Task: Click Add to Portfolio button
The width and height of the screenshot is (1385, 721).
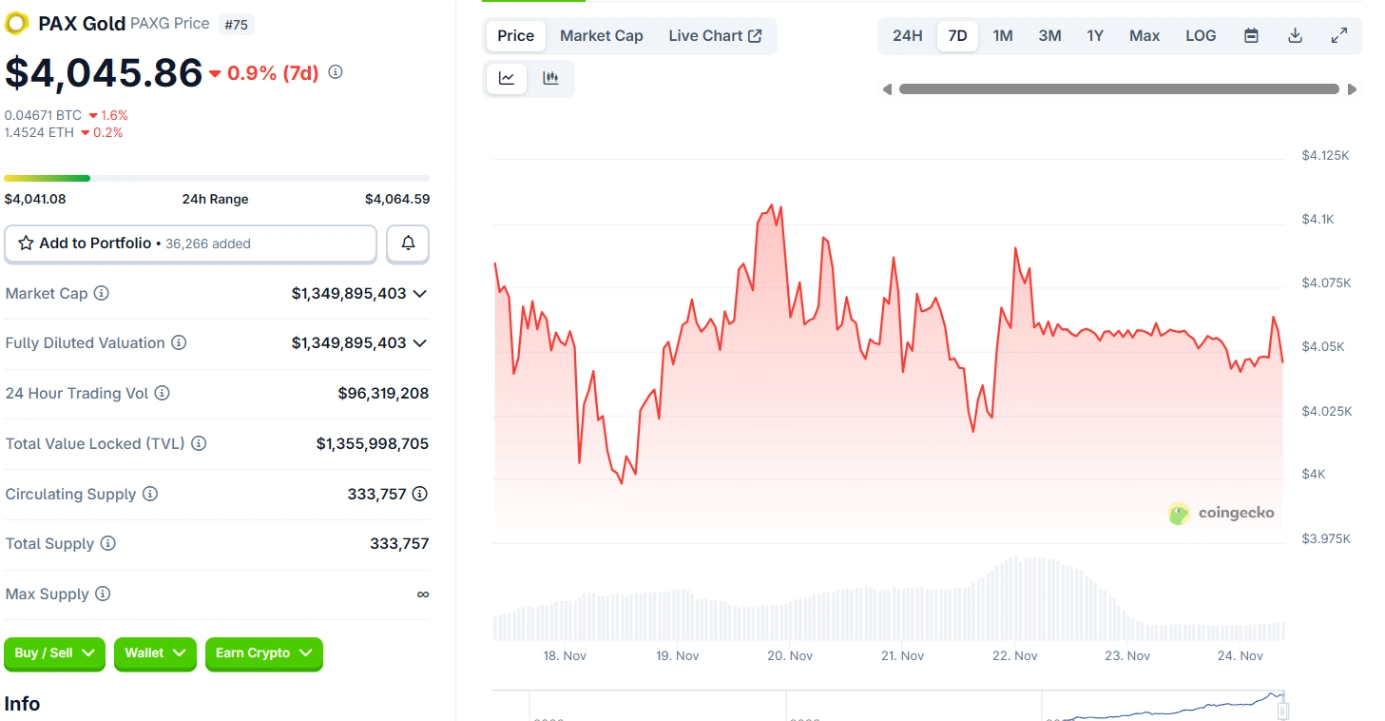Action: click(190, 243)
